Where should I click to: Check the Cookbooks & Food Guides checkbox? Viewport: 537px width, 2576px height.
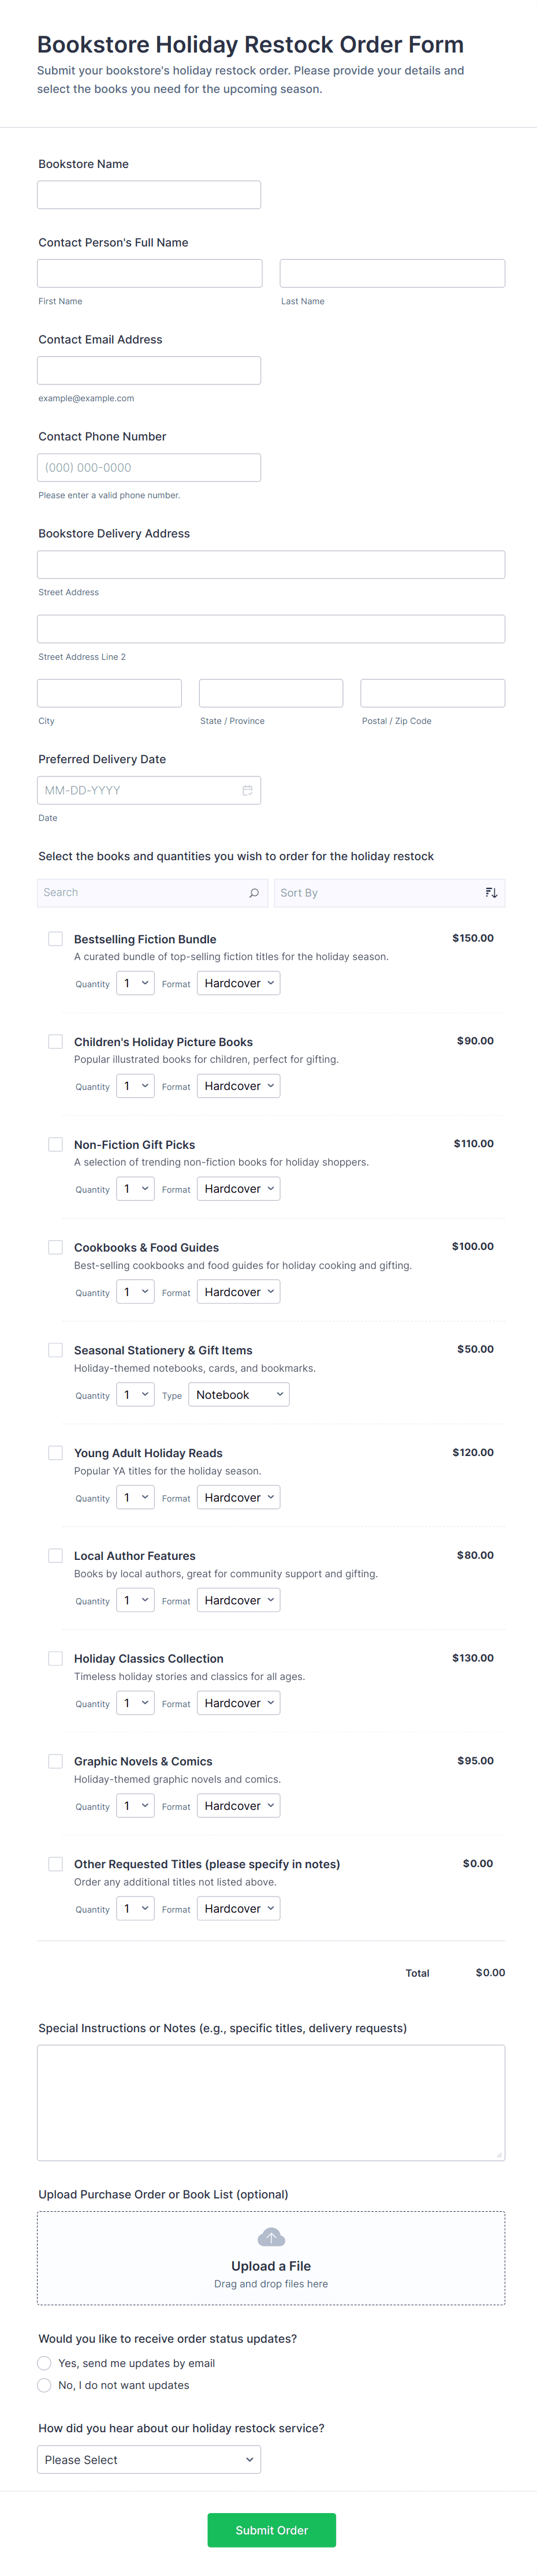[x=56, y=1247]
